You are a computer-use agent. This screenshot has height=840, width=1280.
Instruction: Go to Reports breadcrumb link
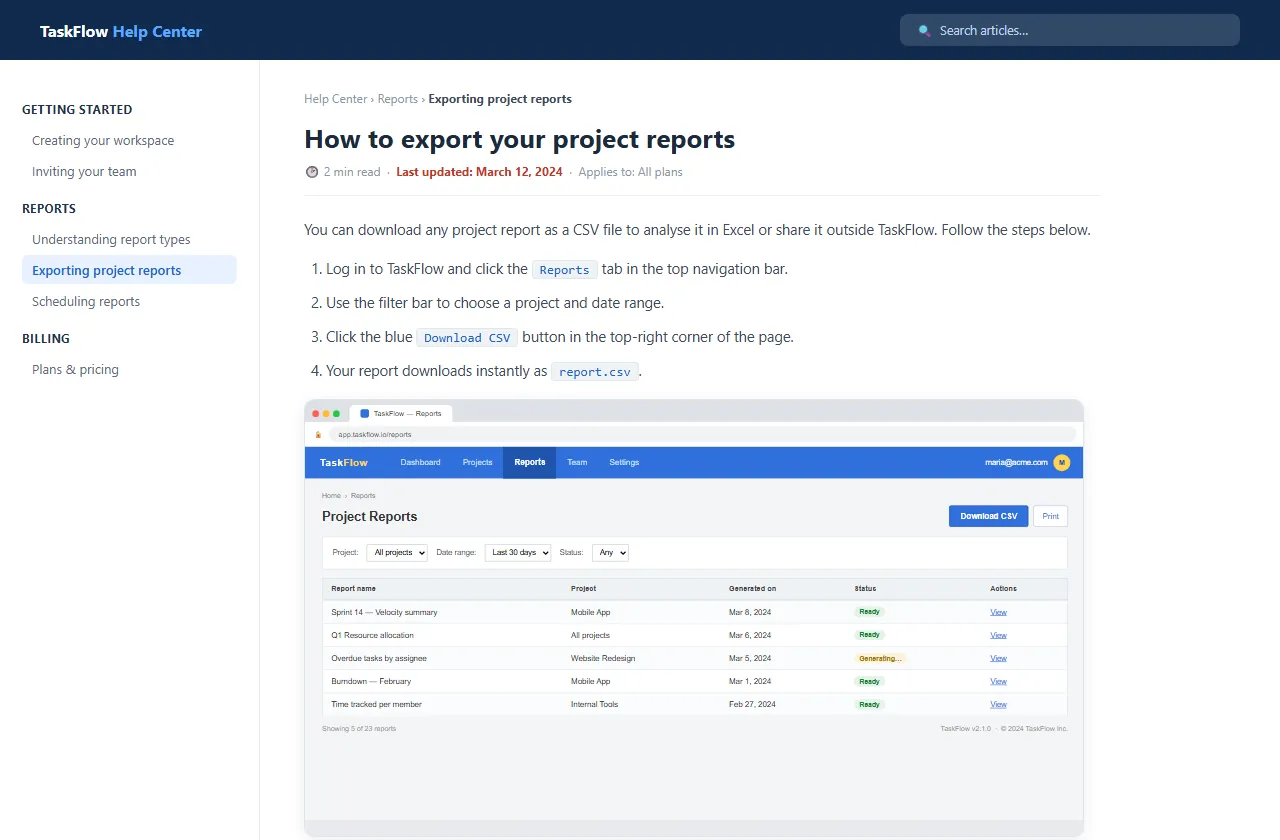point(398,99)
